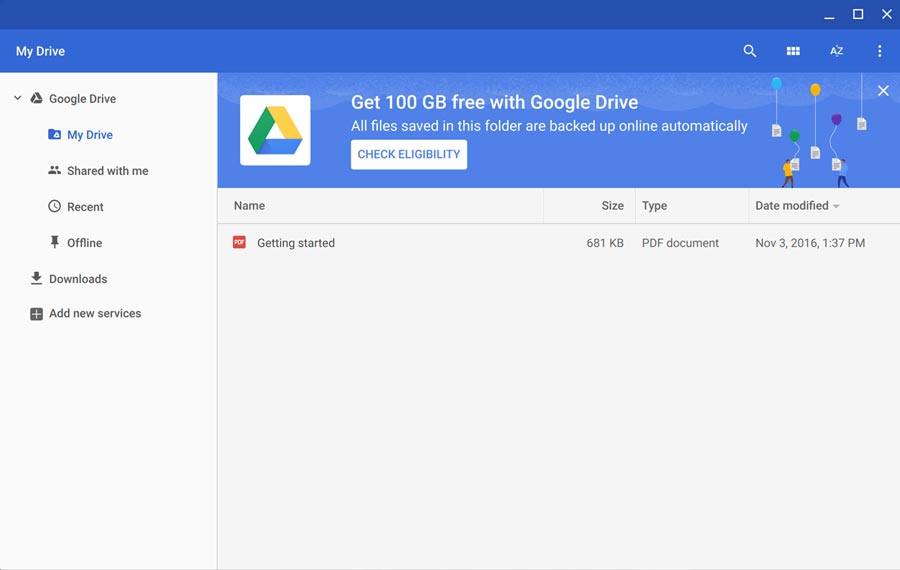
Task: Click the Google Drive triangle icon in sidebar
Action: pyautogui.click(x=36, y=98)
